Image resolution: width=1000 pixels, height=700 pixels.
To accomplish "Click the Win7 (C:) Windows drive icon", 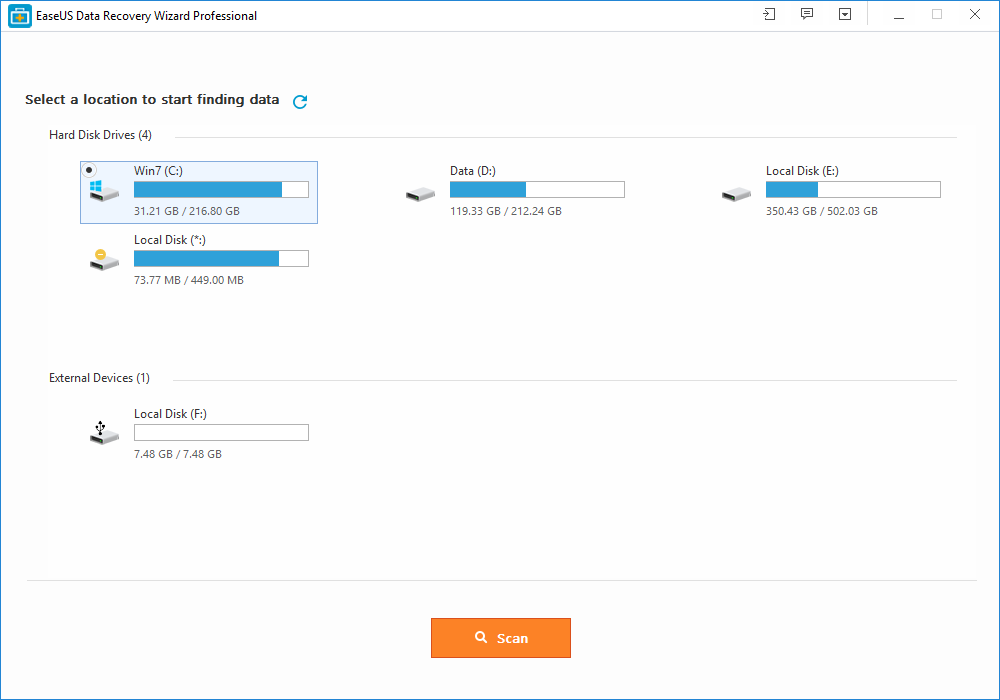I will coord(104,191).
